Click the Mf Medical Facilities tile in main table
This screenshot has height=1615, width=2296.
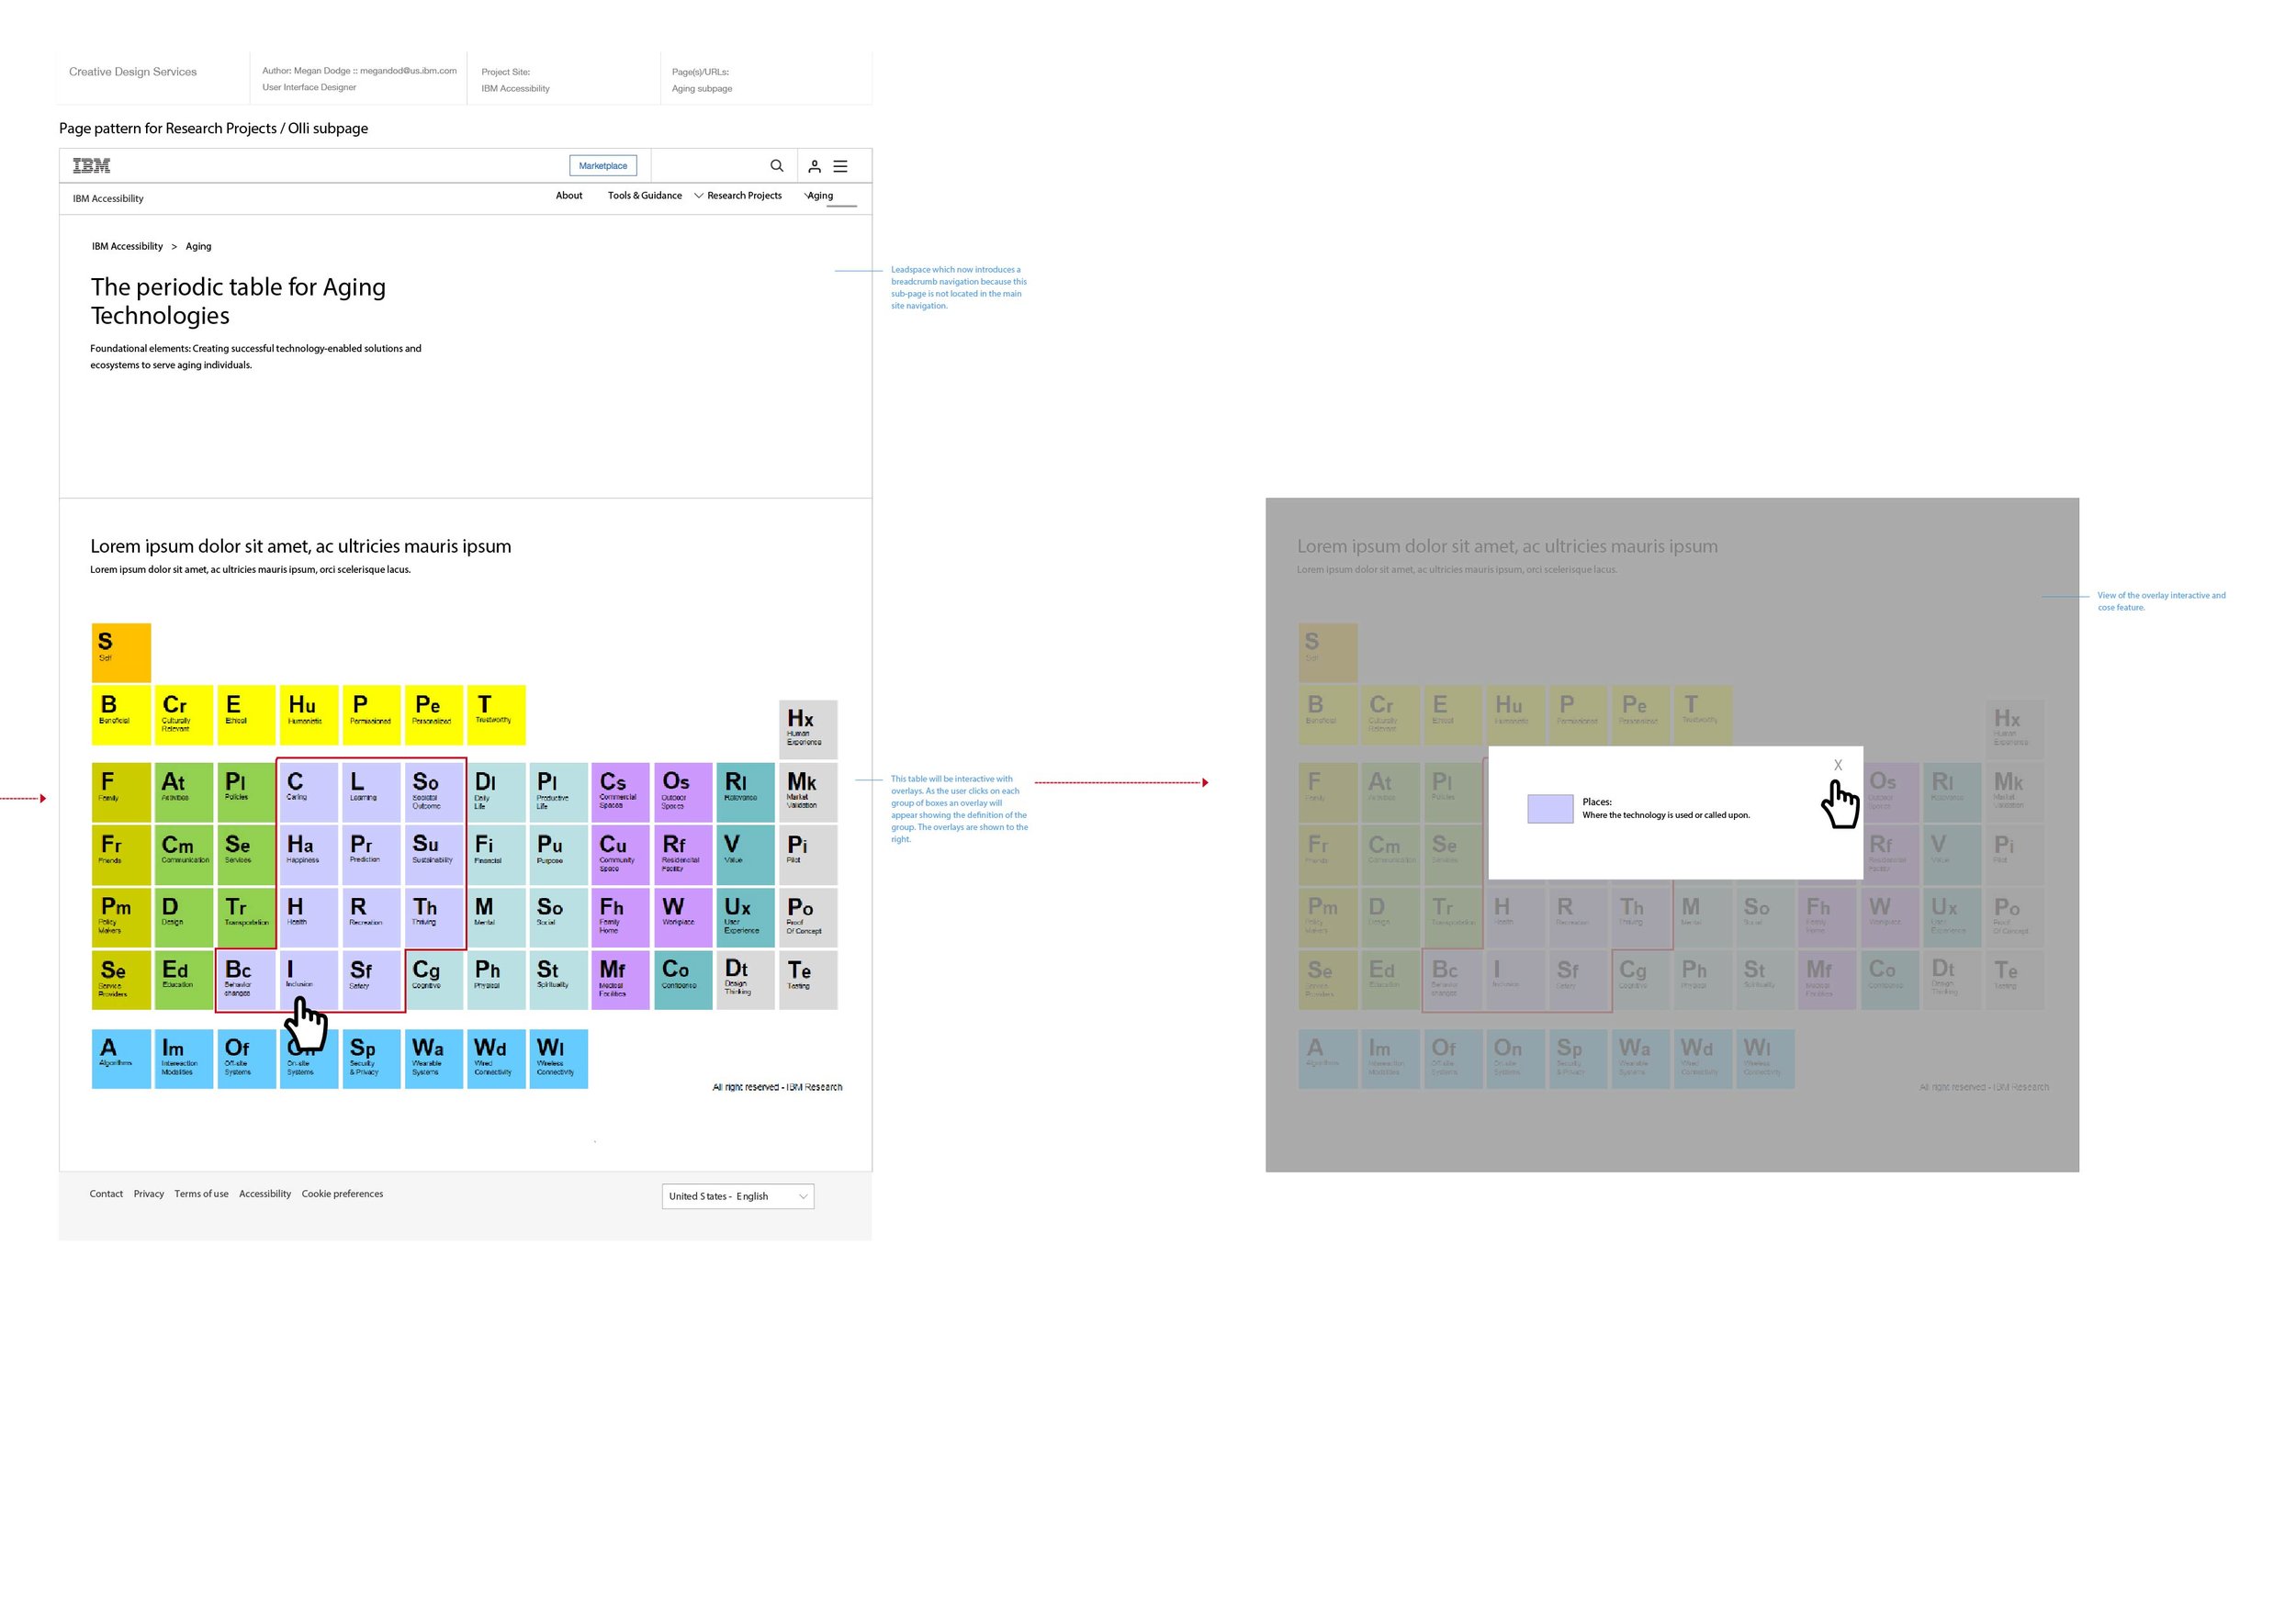[621, 980]
